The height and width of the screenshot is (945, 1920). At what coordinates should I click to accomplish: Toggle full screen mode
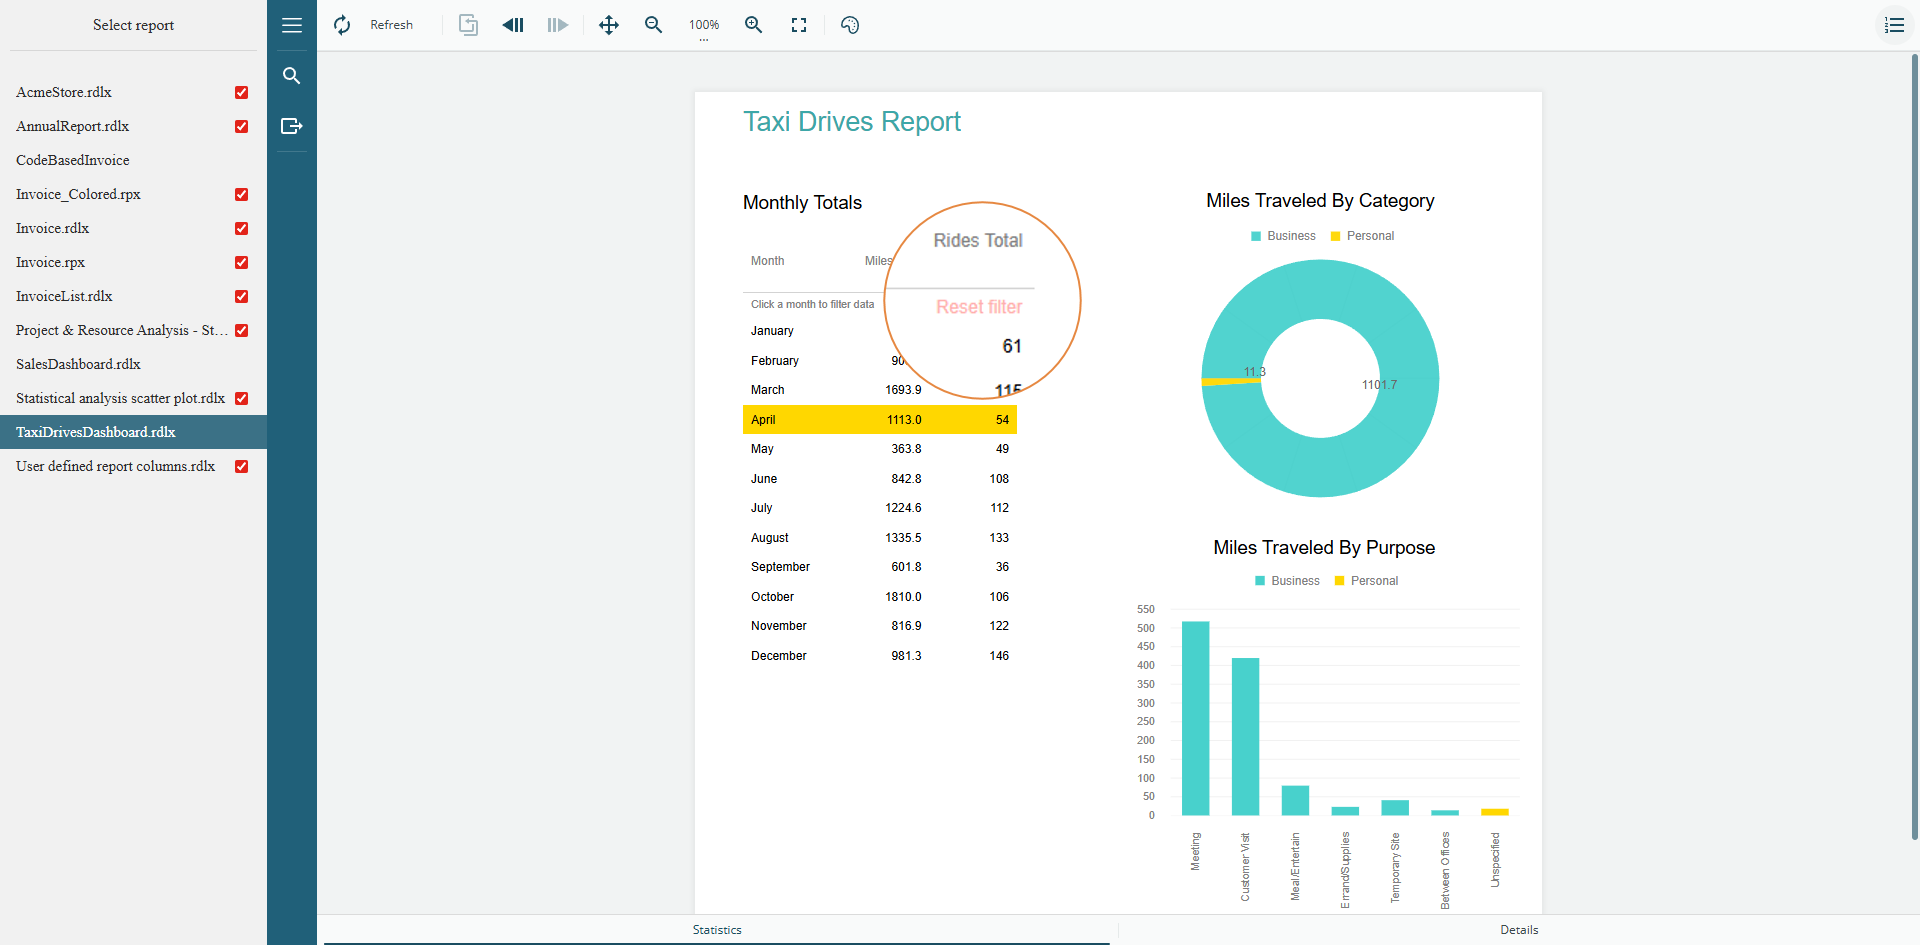(799, 25)
